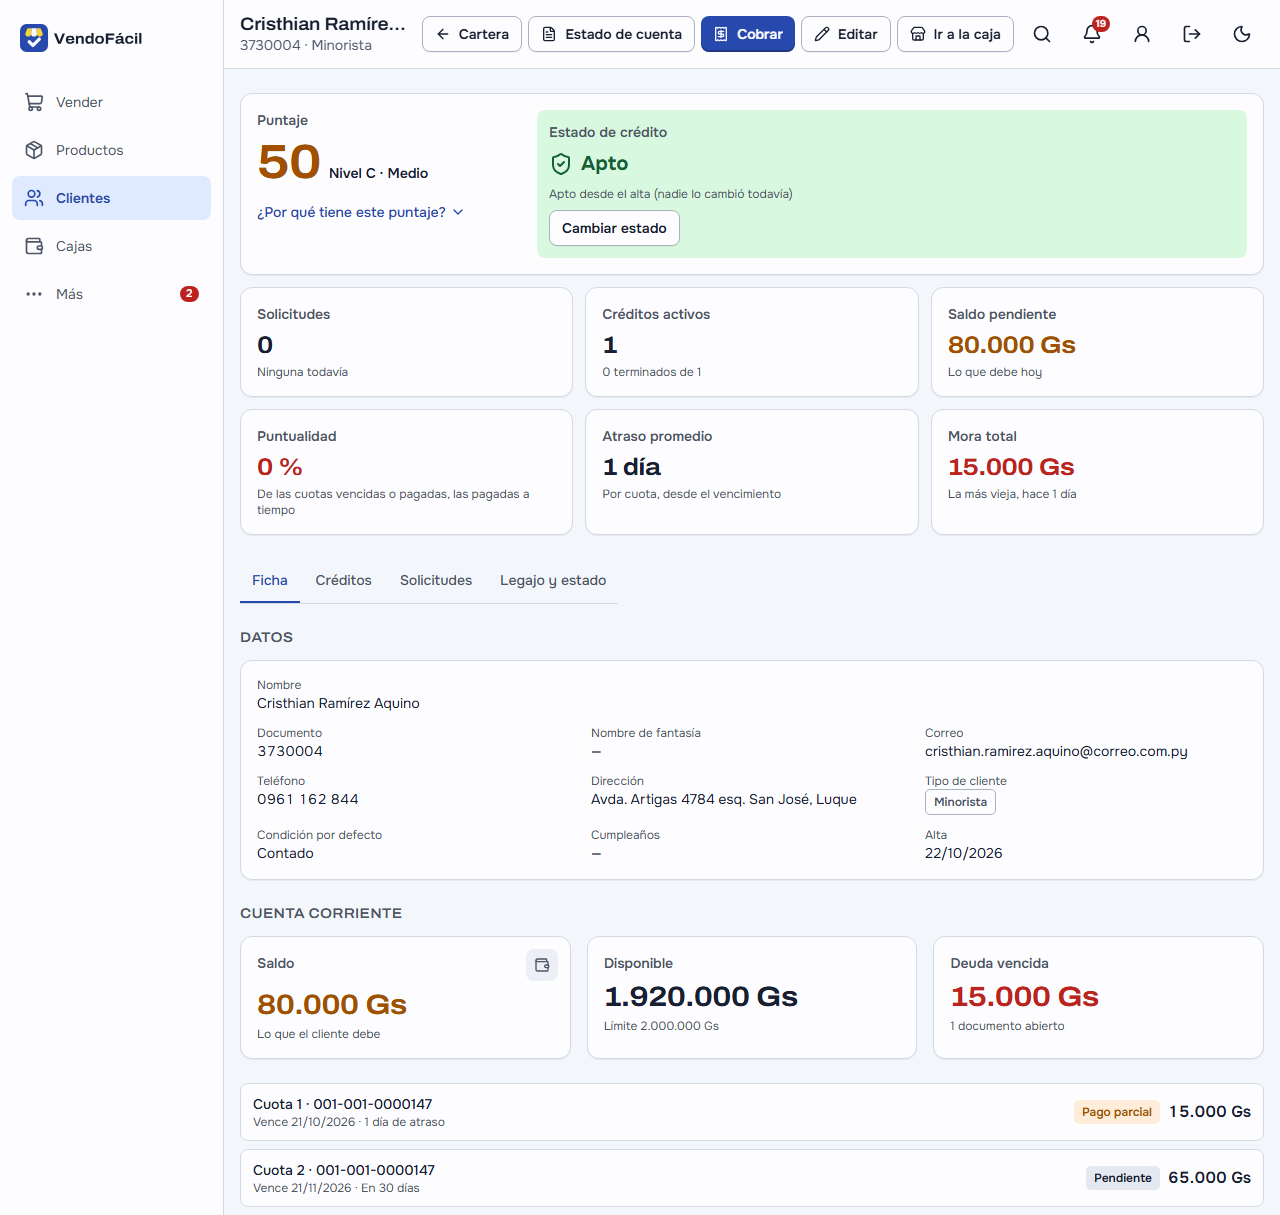The height and width of the screenshot is (1215, 1280).
Task: Click the Cobrar button
Action: pyautogui.click(x=748, y=34)
